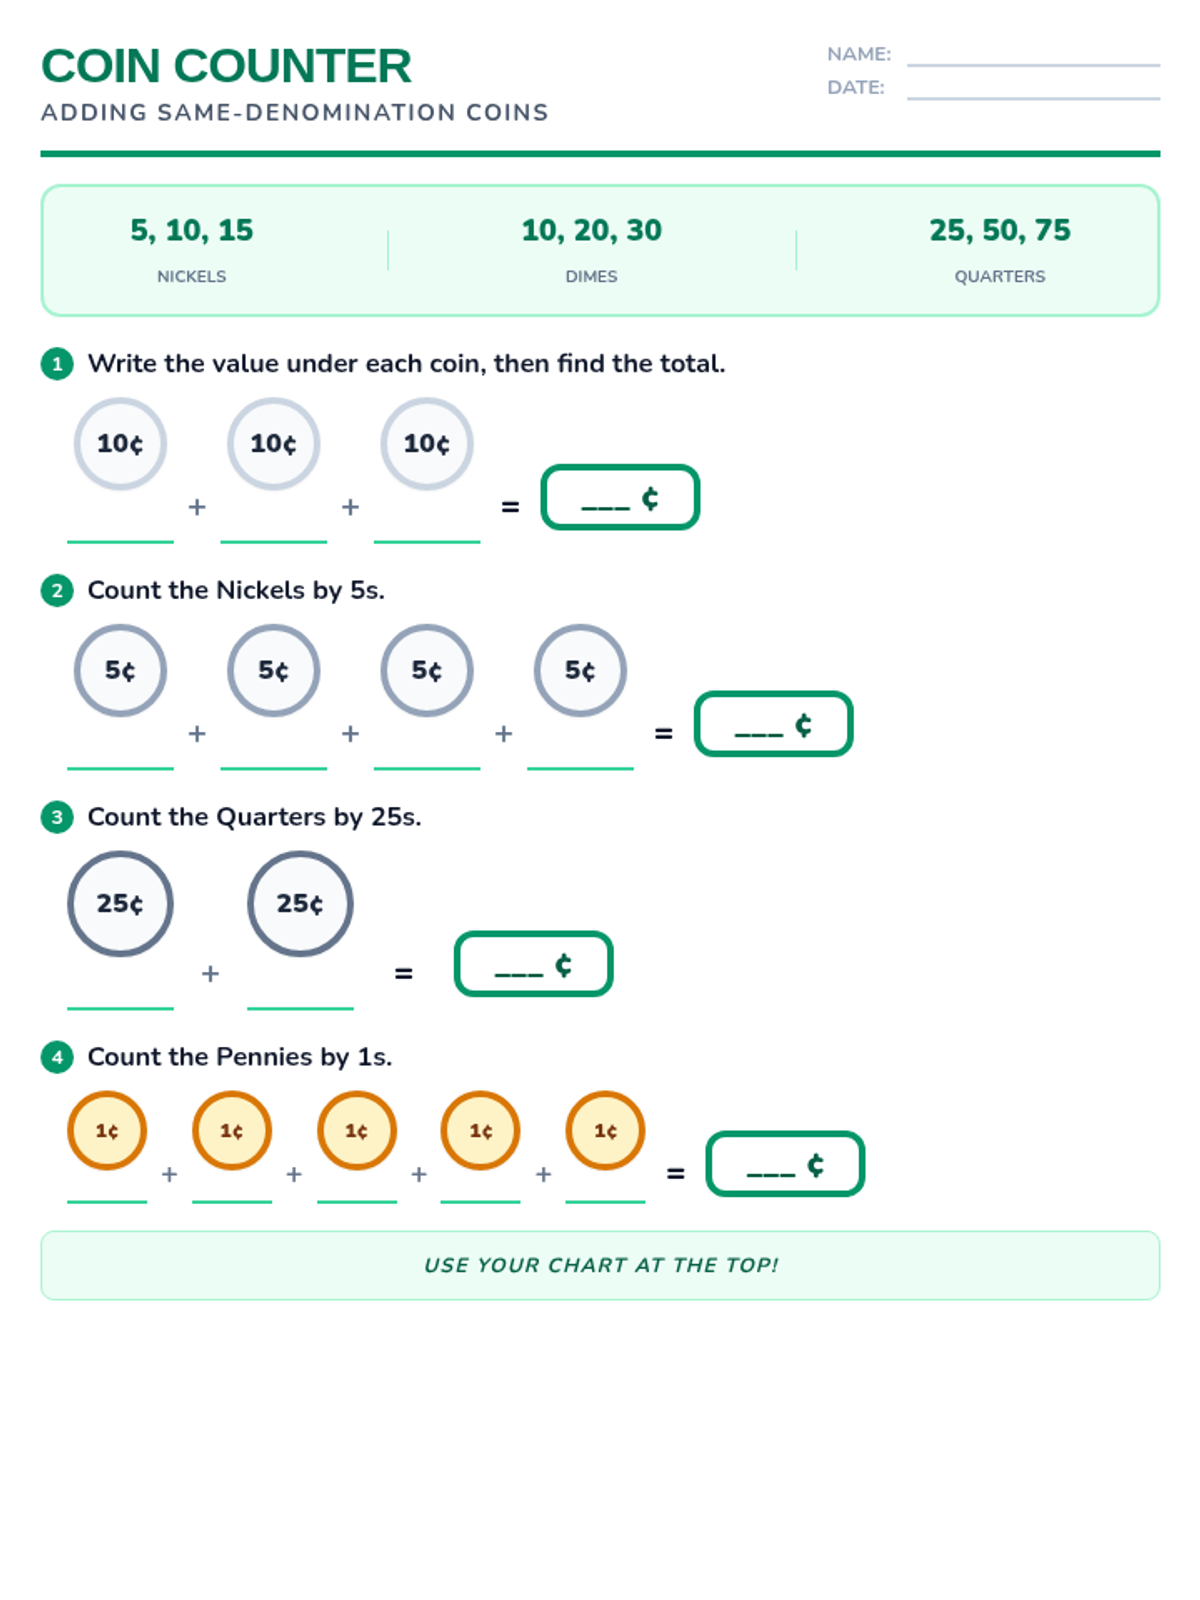Click the dimes total answer box
This screenshot has height=1600, width=1200.
[620, 497]
